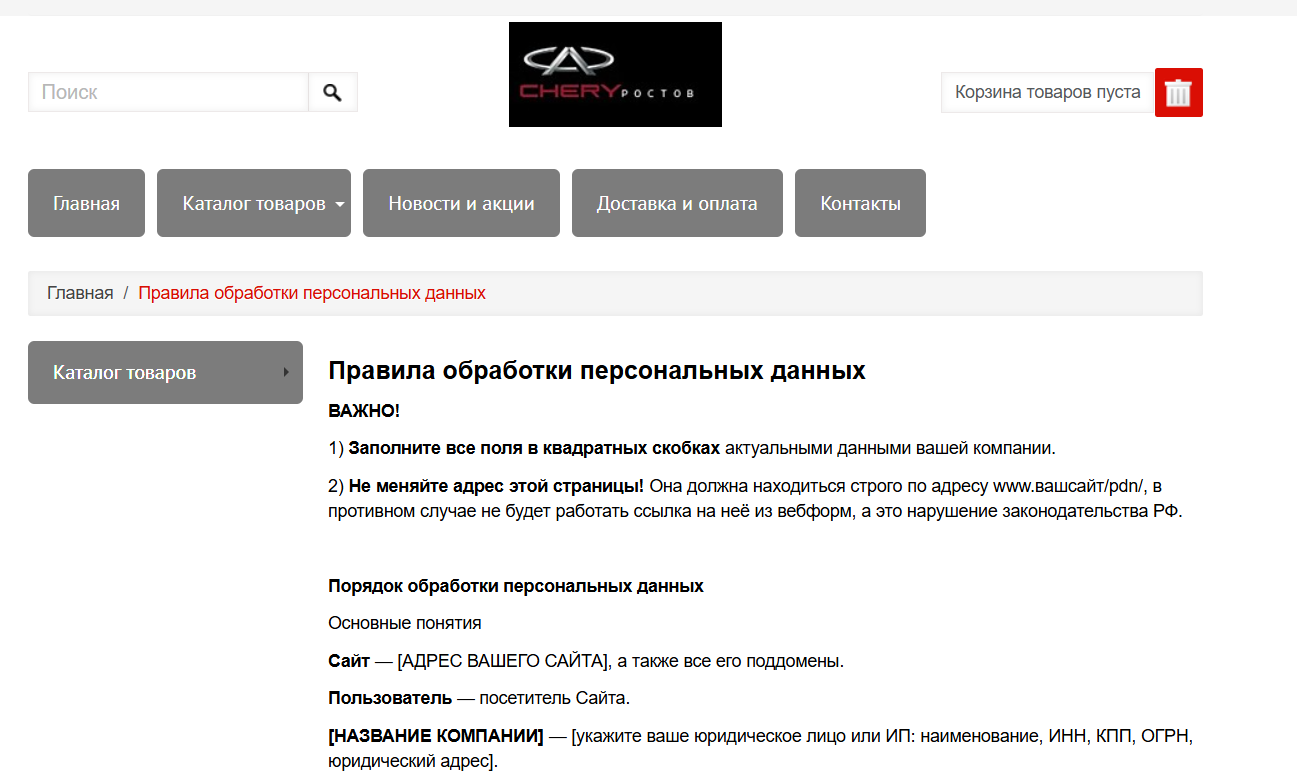Expand the sidebar Каталог товаров arrow
The image size is (1297, 771).
click(x=286, y=372)
